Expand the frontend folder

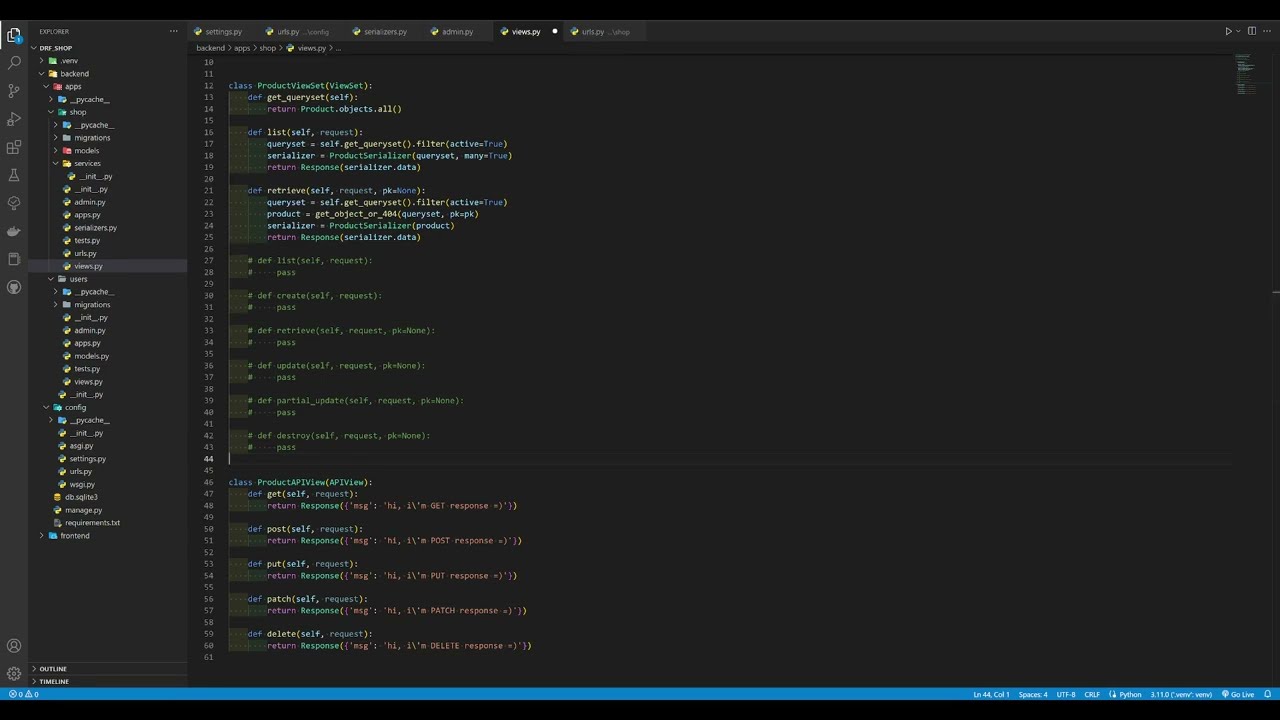point(75,536)
